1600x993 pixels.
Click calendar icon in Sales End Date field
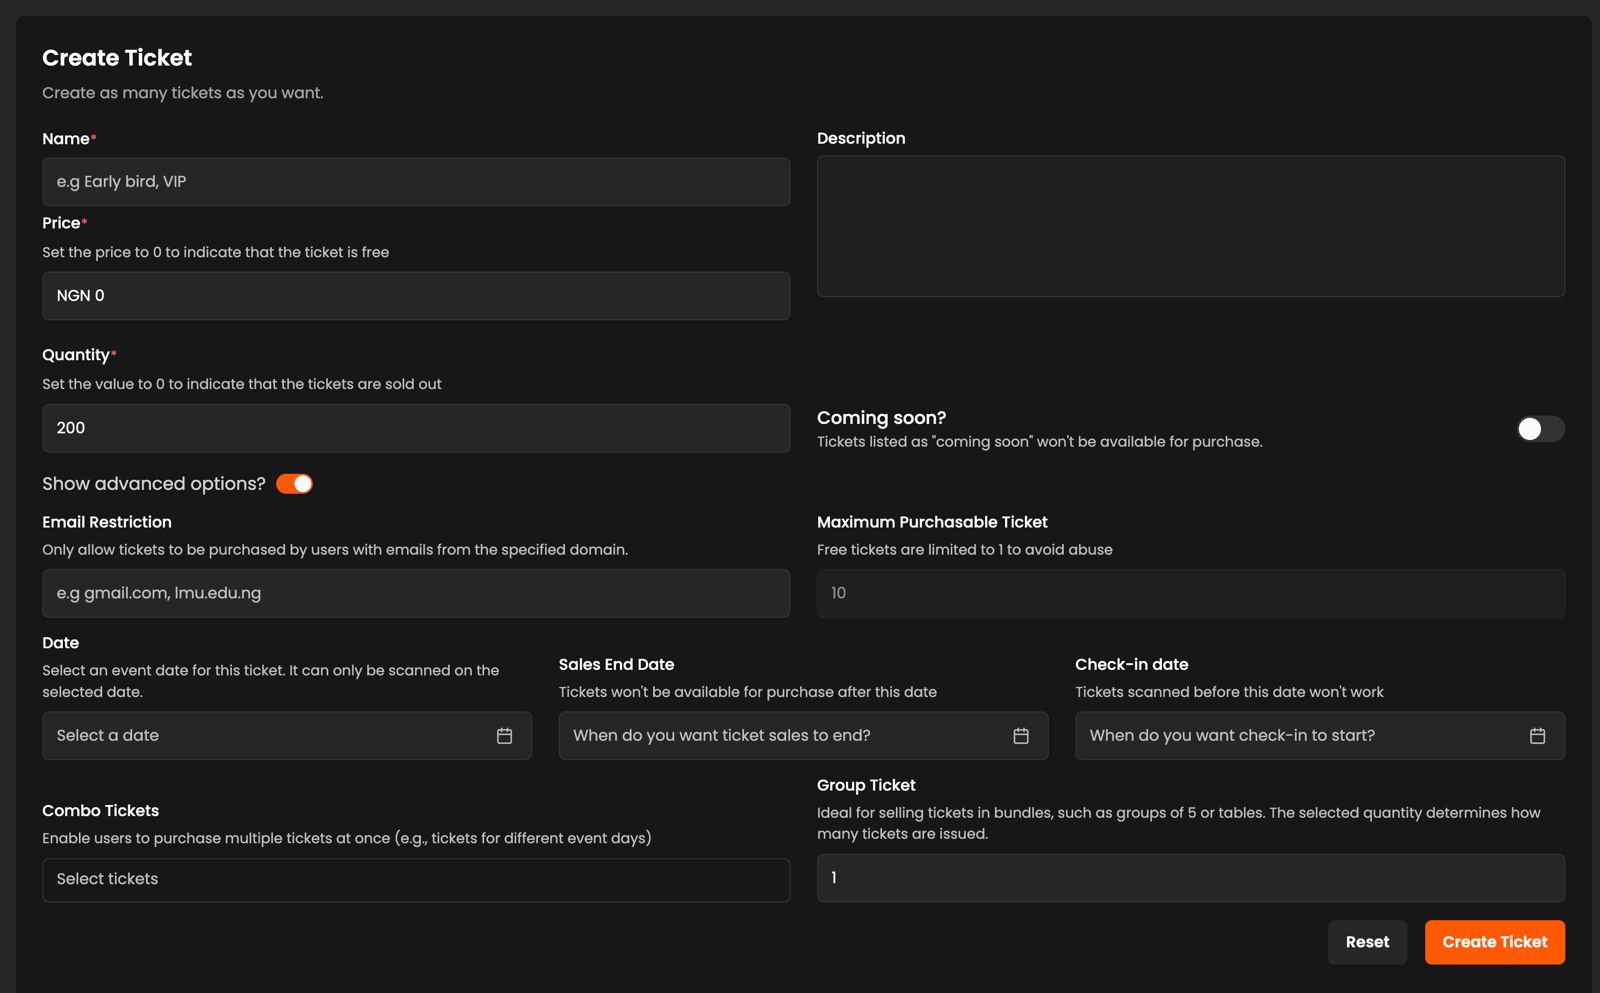pos(1020,736)
